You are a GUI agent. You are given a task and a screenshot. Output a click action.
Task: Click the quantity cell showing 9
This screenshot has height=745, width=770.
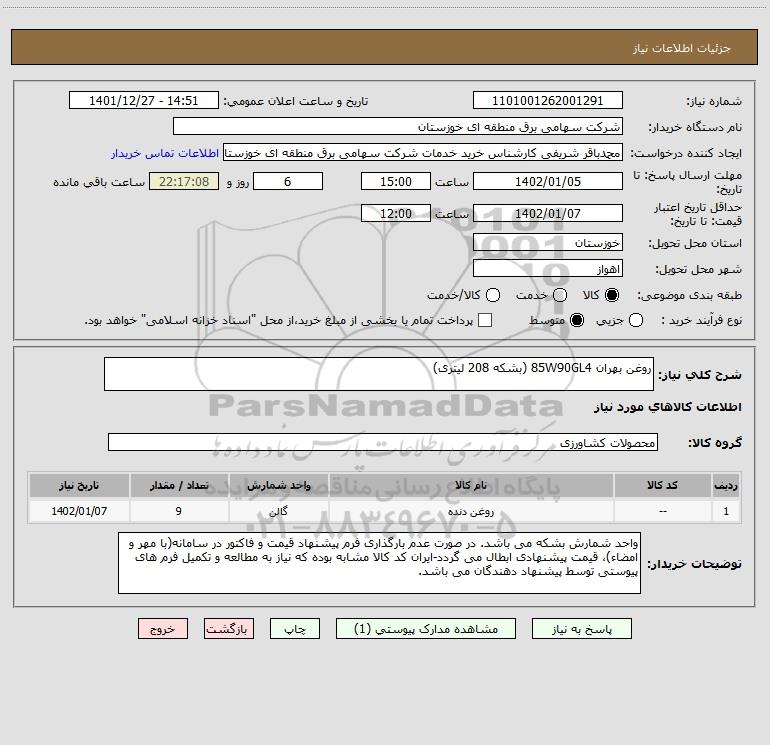click(179, 511)
